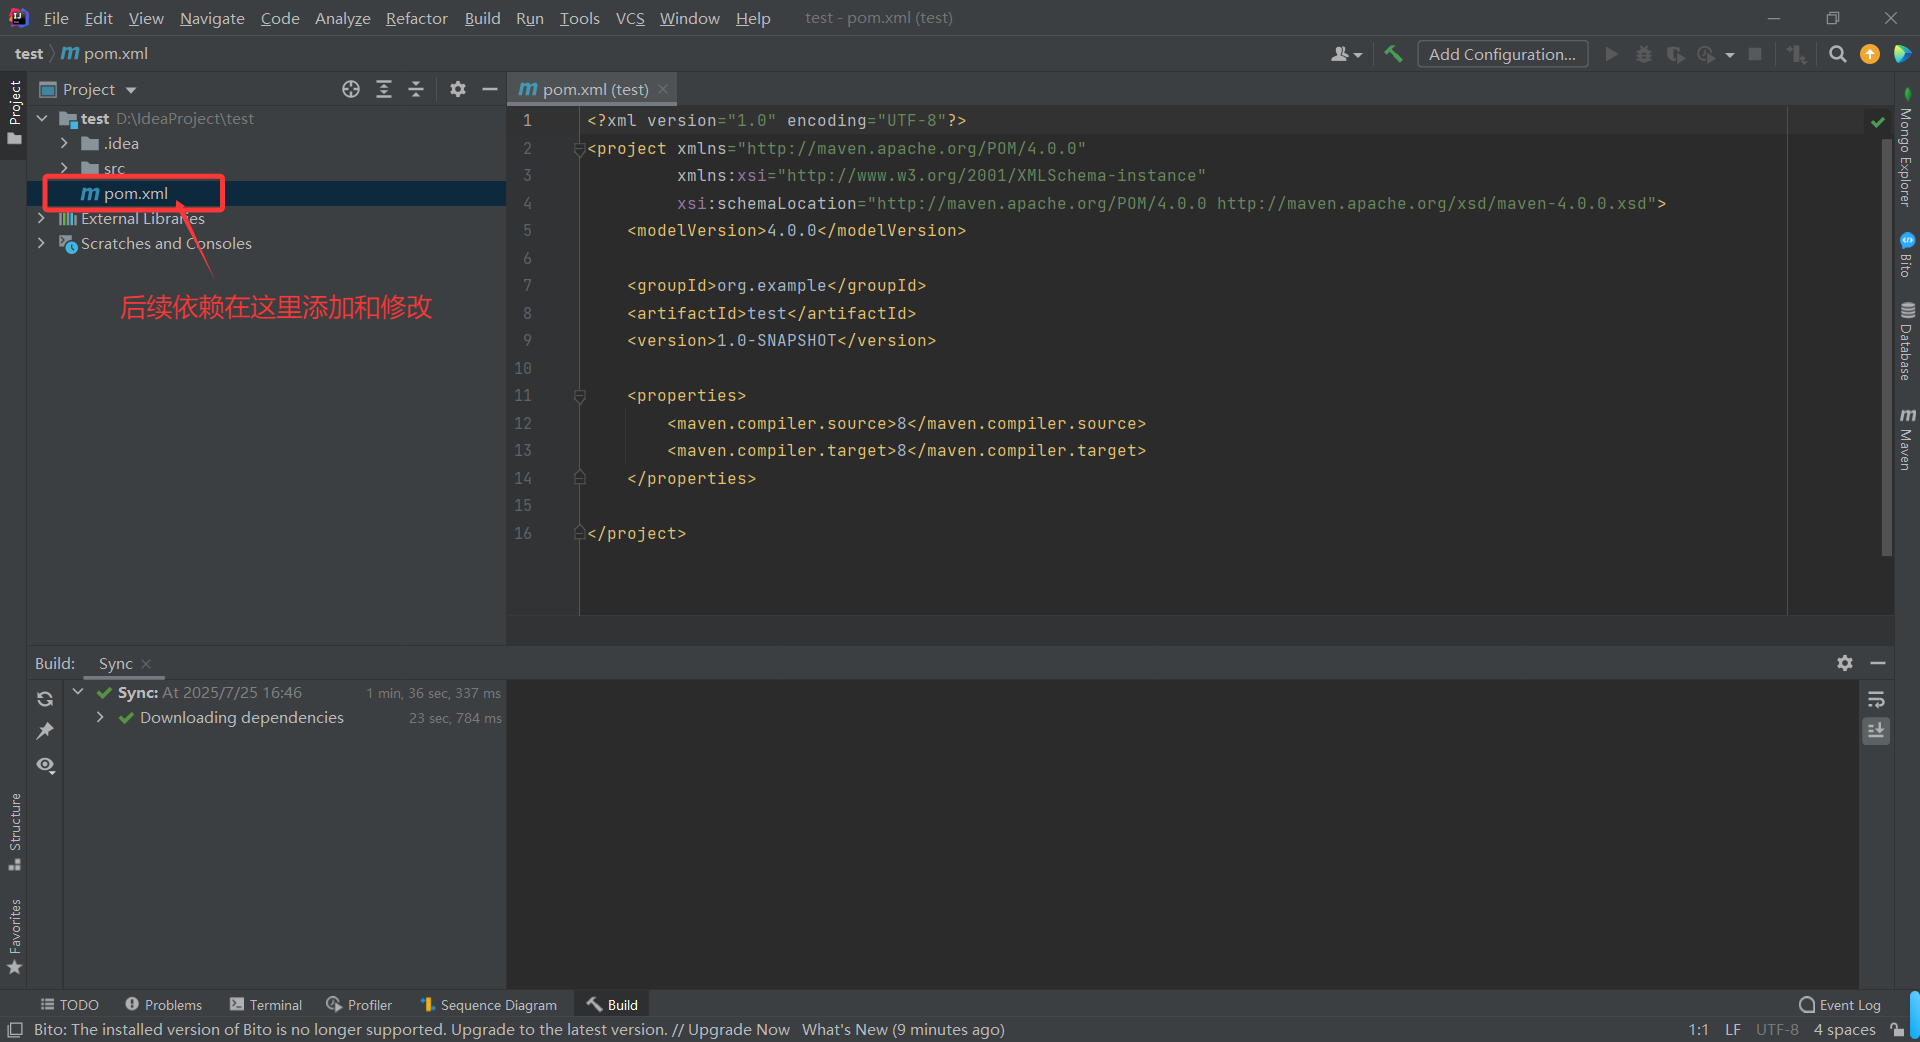This screenshot has height=1042, width=1920.
Task: Click the LF line separator indicator
Action: pyautogui.click(x=1733, y=1030)
